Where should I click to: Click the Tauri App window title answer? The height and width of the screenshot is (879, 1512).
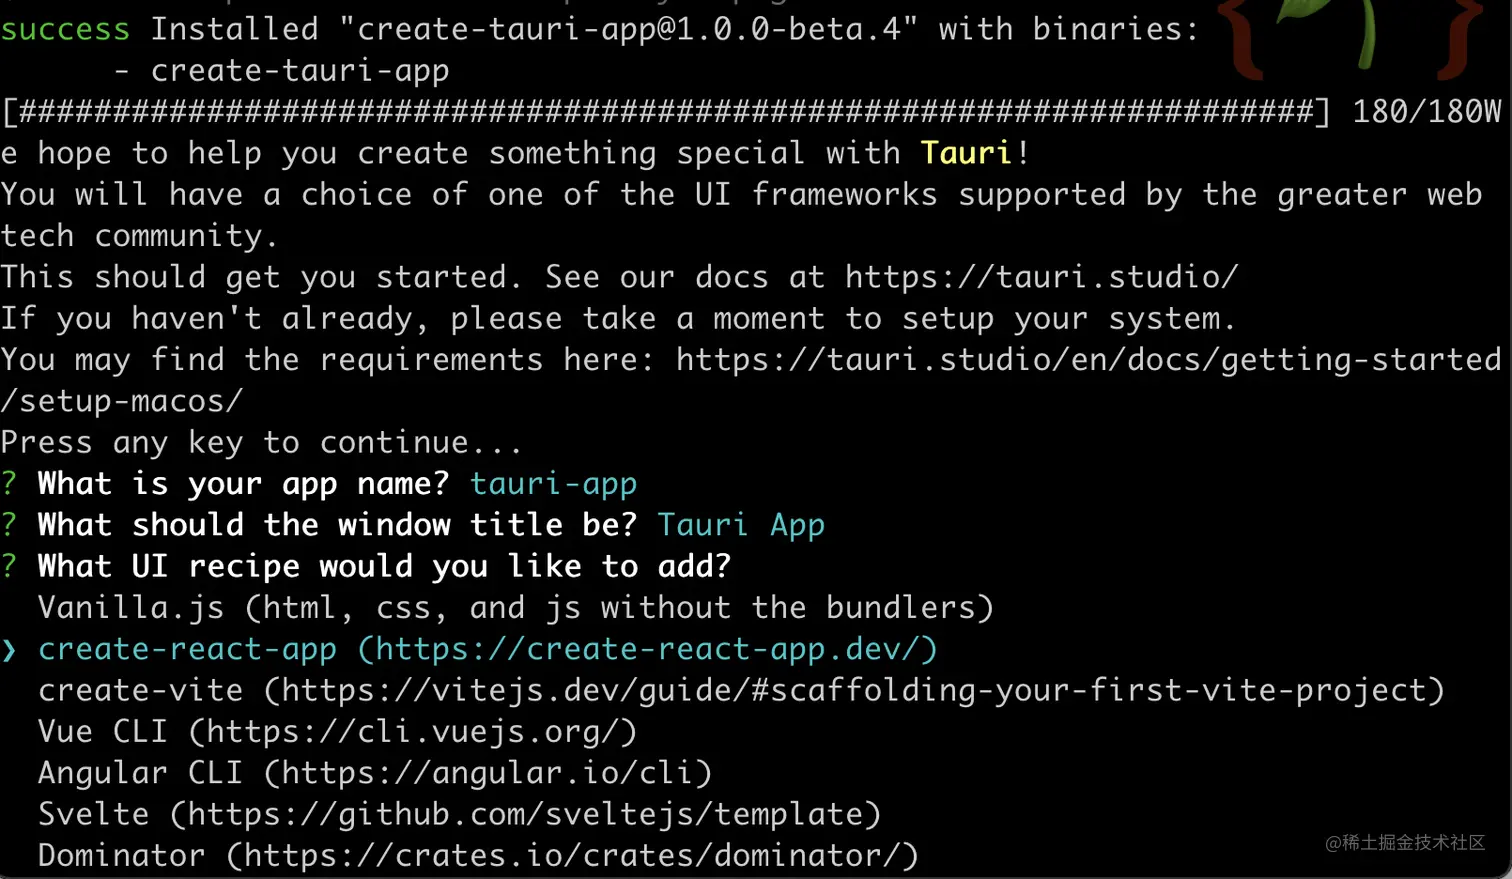coord(740,525)
